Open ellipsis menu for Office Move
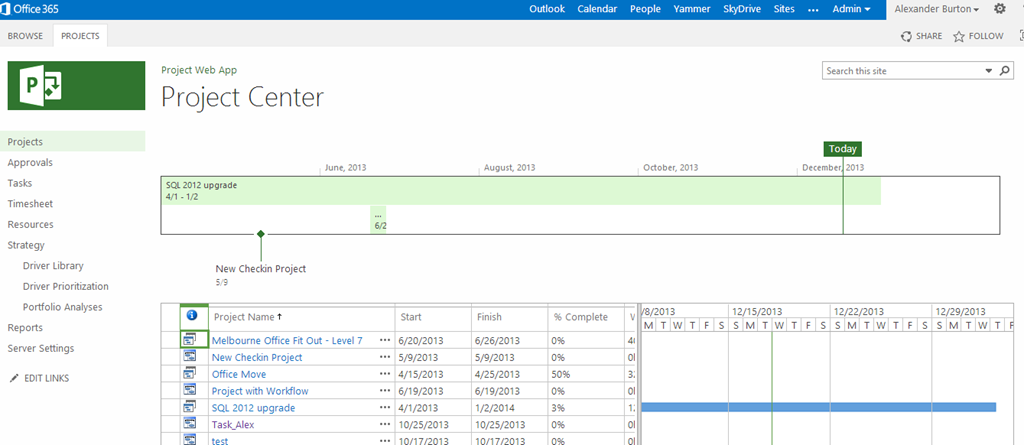Screen dimensions: 1024x445 click(385, 374)
